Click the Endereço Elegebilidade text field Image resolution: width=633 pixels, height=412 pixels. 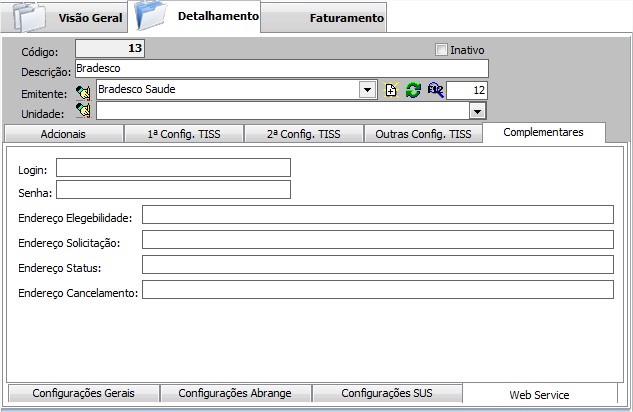377,215
